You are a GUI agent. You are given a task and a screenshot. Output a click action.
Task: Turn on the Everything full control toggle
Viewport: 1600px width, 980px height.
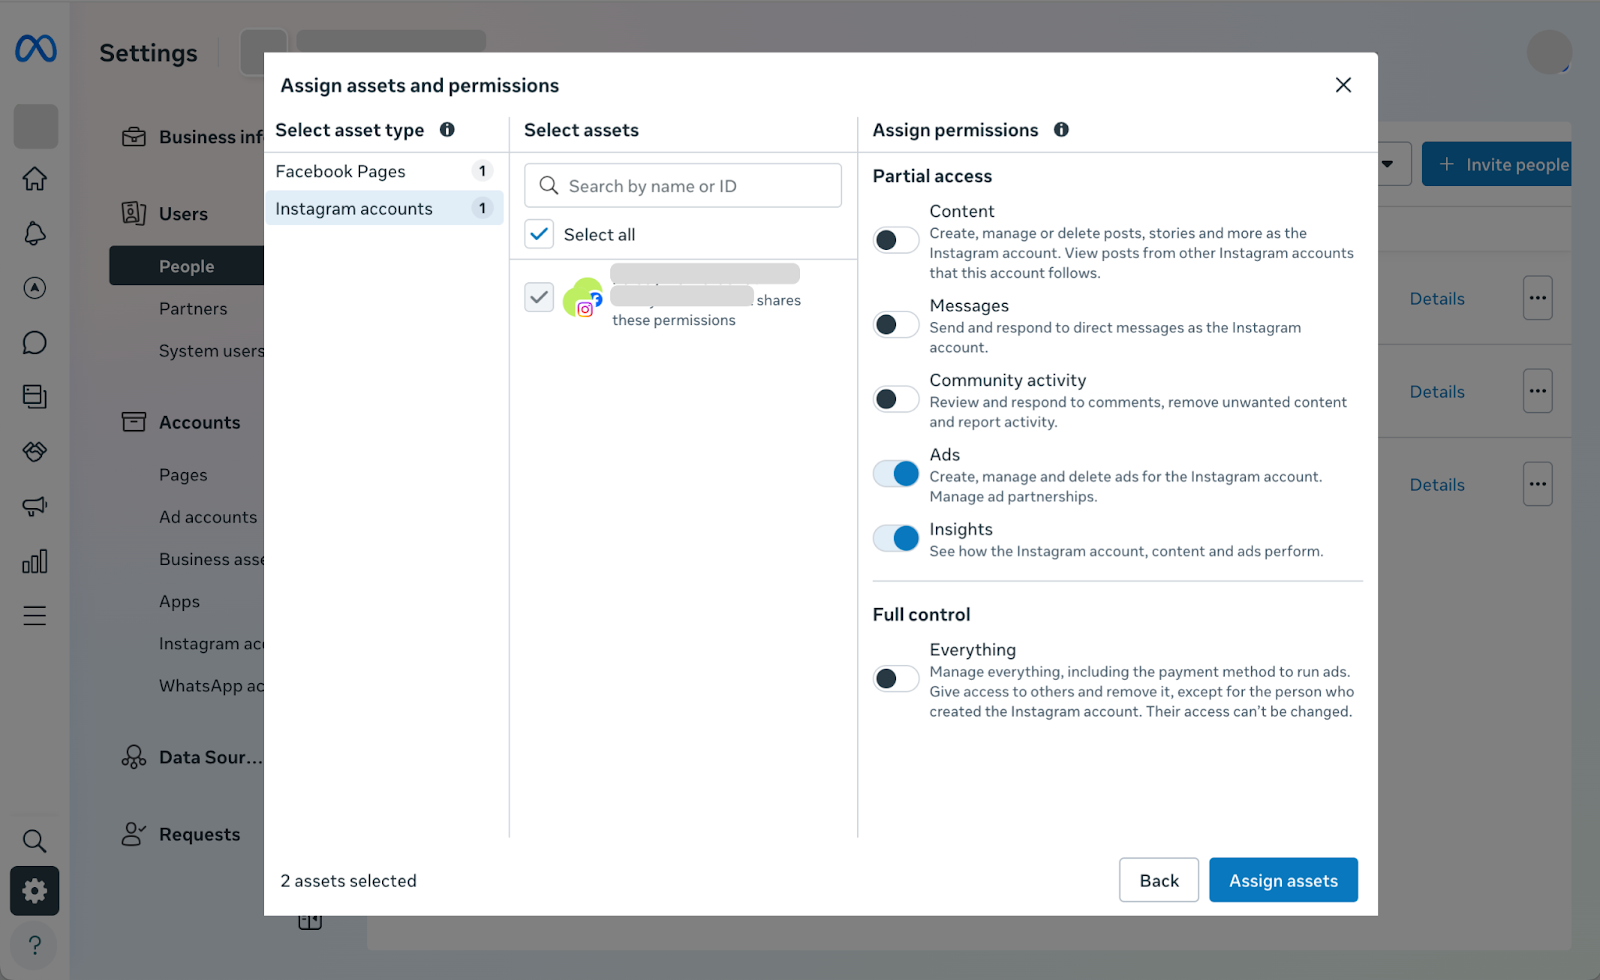(895, 679)
